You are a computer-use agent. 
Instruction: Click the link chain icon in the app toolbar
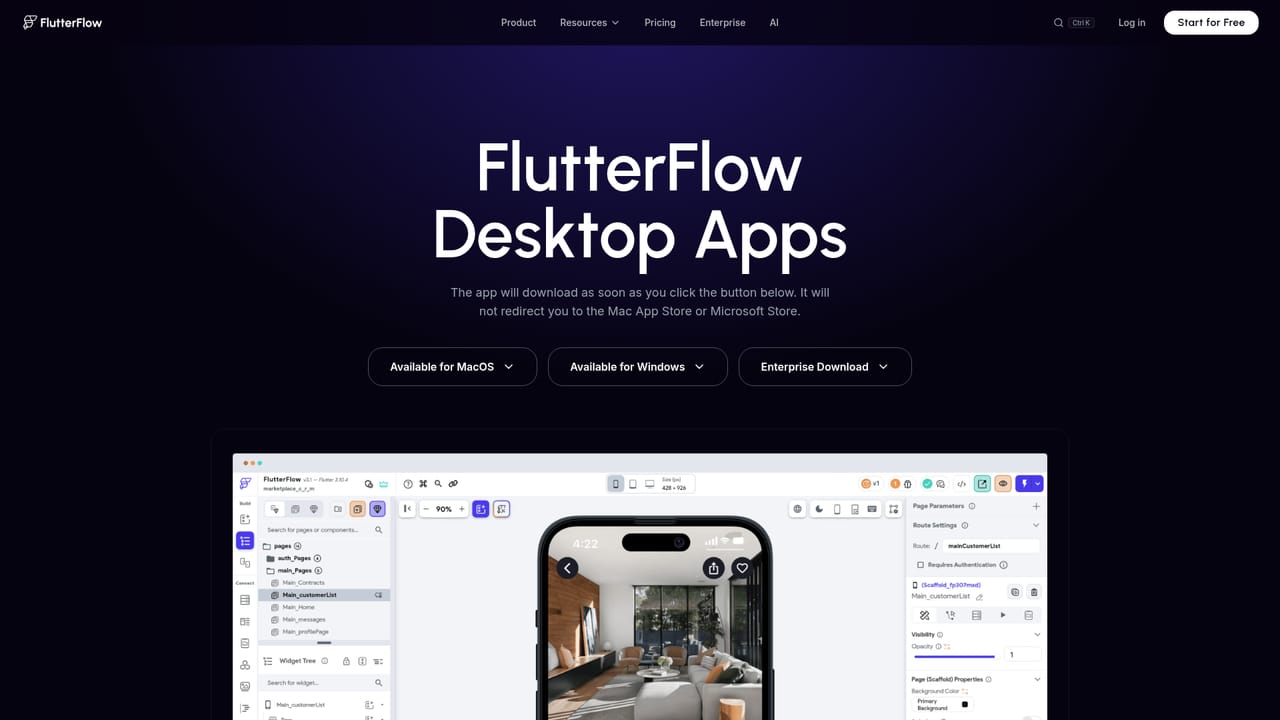point(453,484)
